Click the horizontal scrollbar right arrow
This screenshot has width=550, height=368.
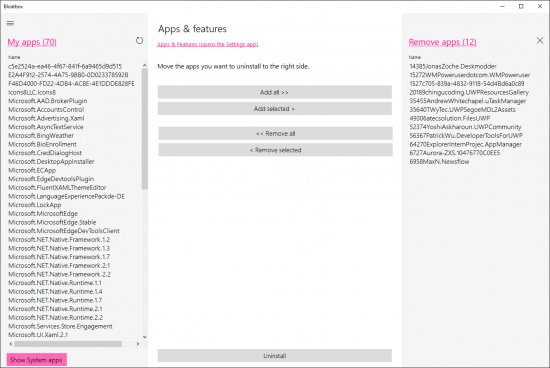138,344
